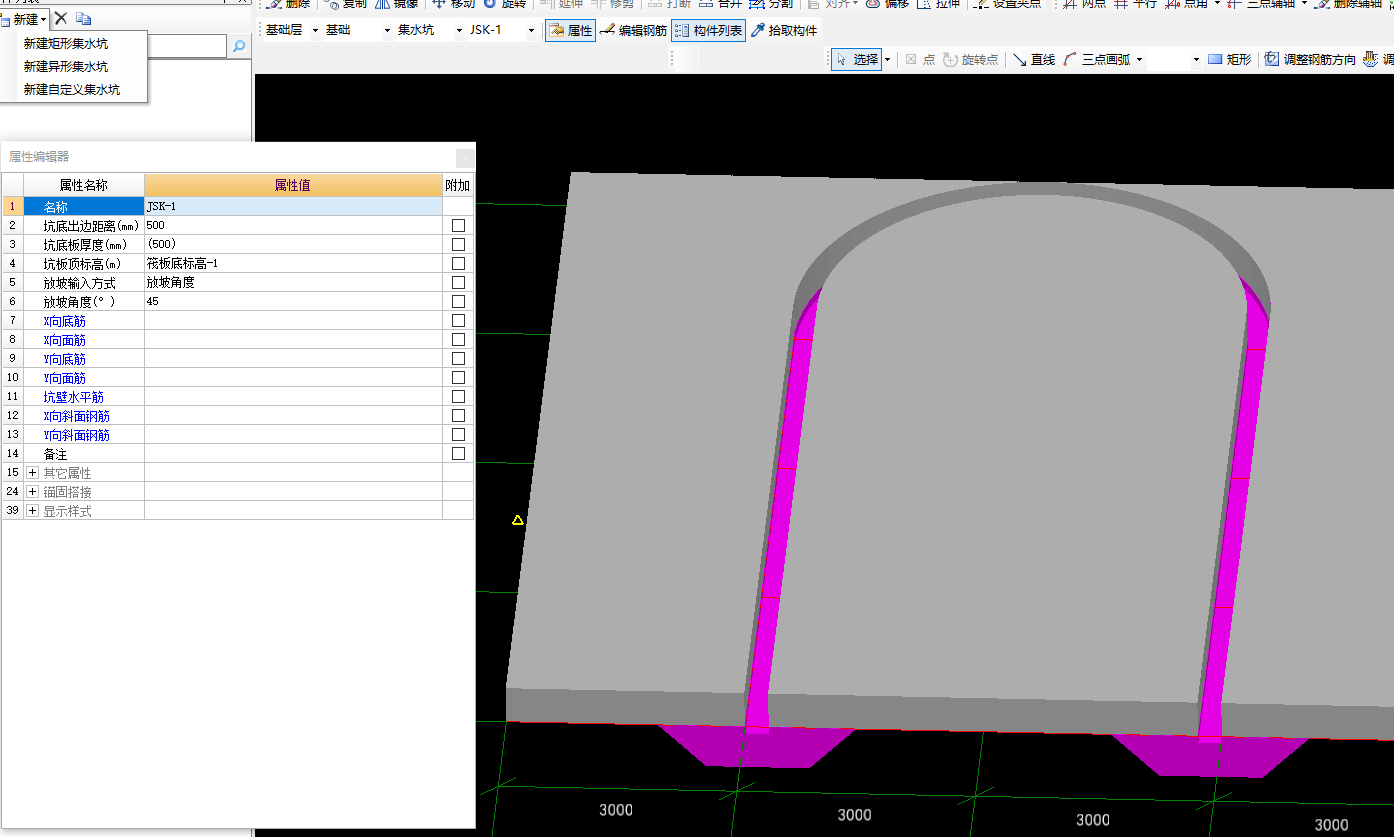Select the 矩形 rectangle drawing tool
This screenshot has height=837, width=1394.
[x=1229, y=60]
